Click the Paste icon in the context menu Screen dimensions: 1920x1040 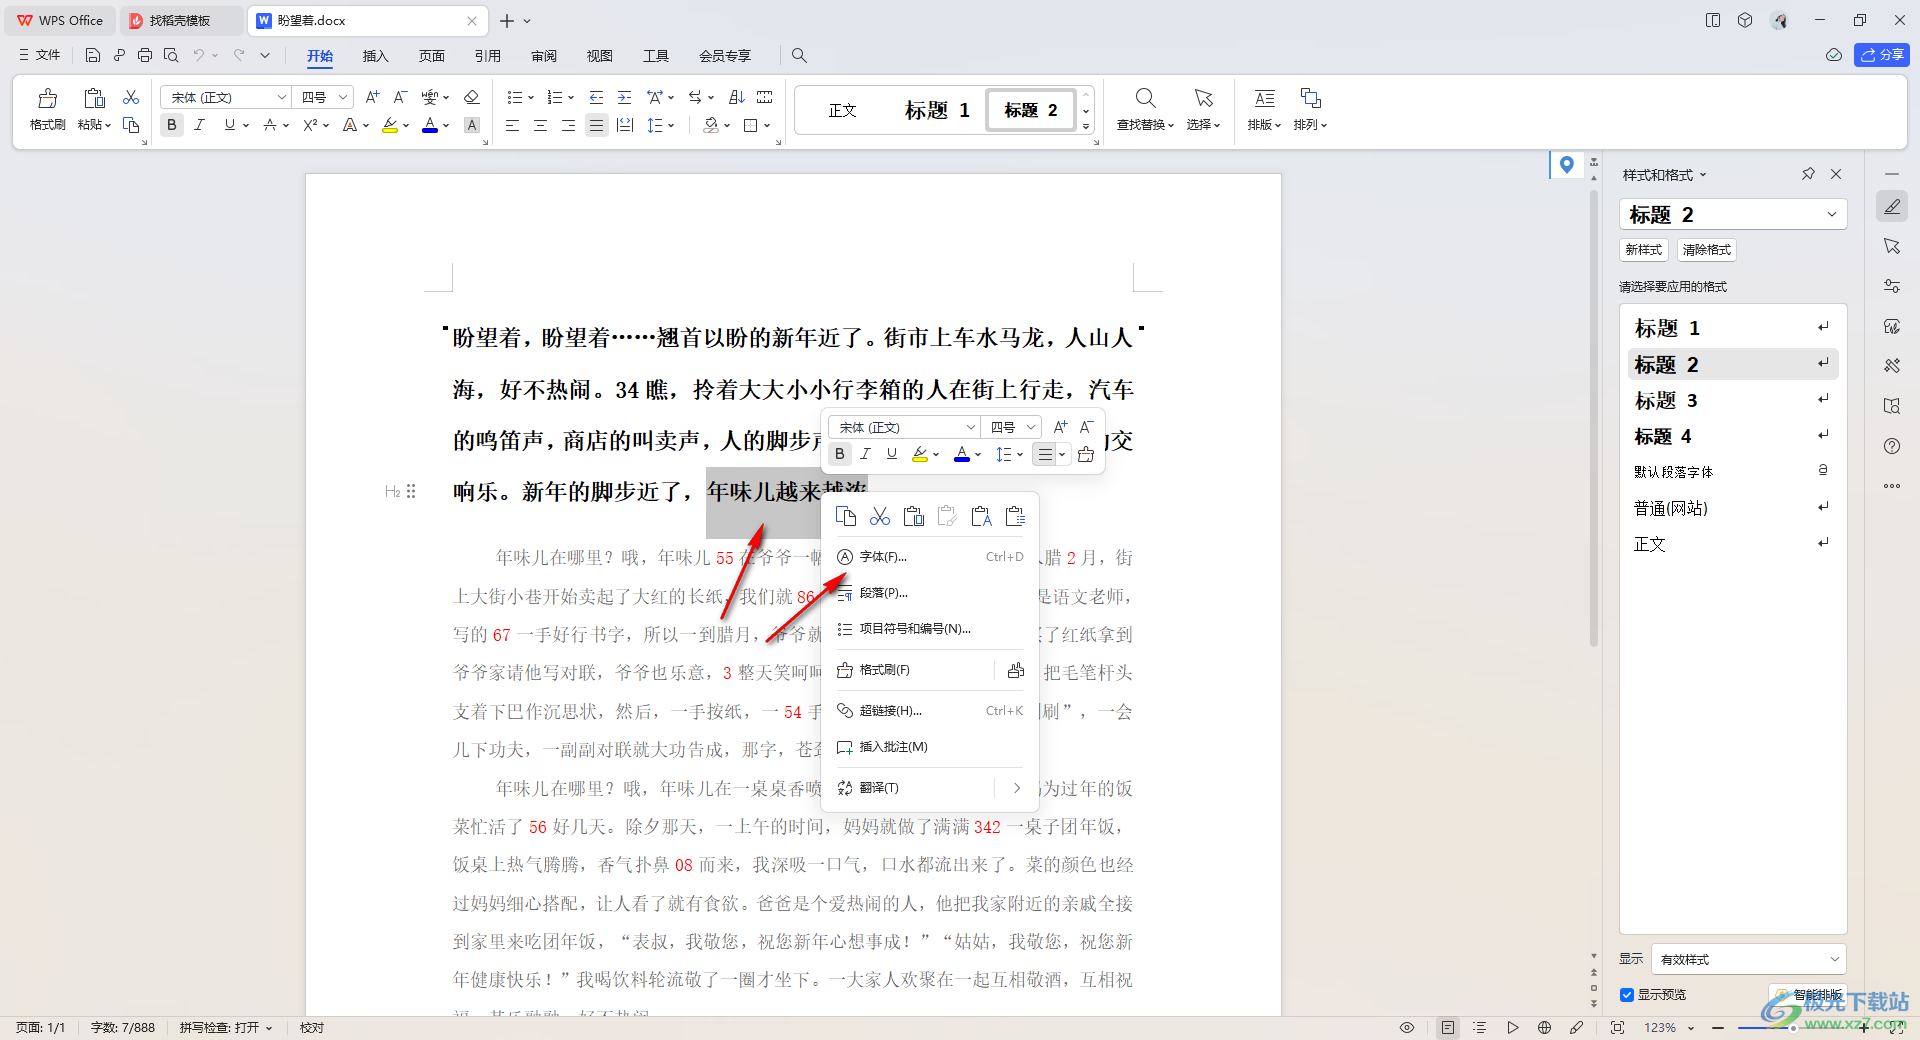[x=914, y=516]
